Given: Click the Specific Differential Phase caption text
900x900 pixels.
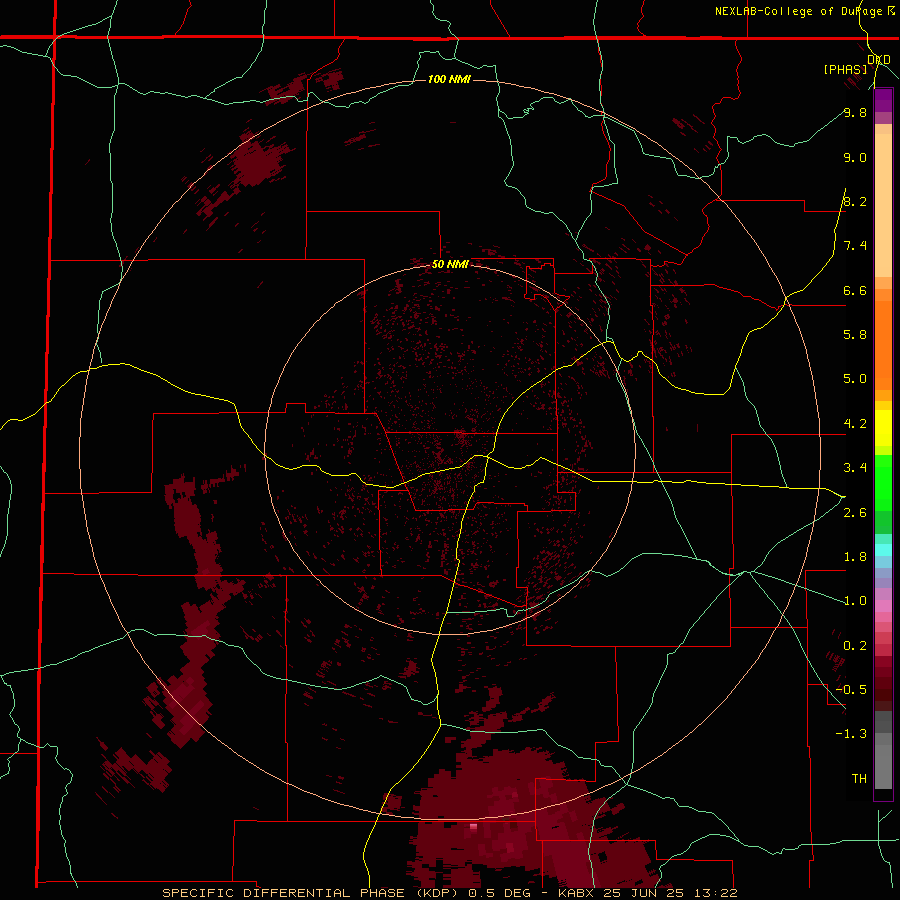Looking at the screenshot, I should tap(449, 893).
